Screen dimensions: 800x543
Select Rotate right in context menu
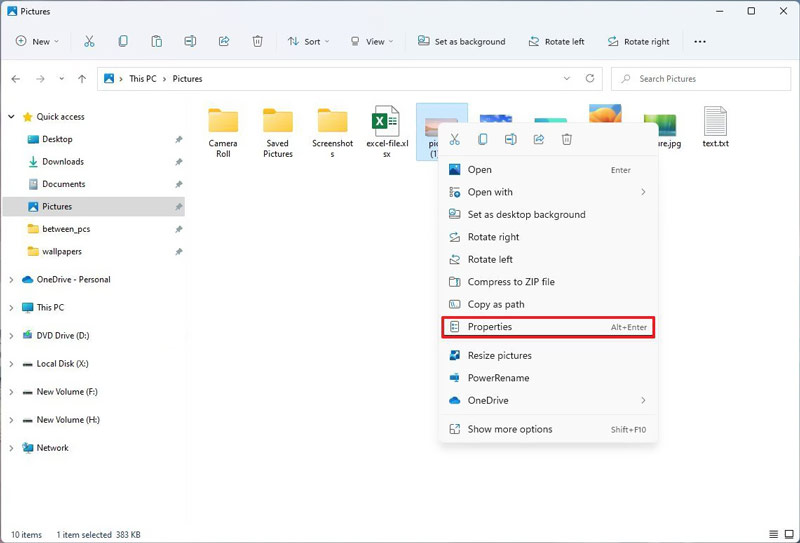coord(548,237)
